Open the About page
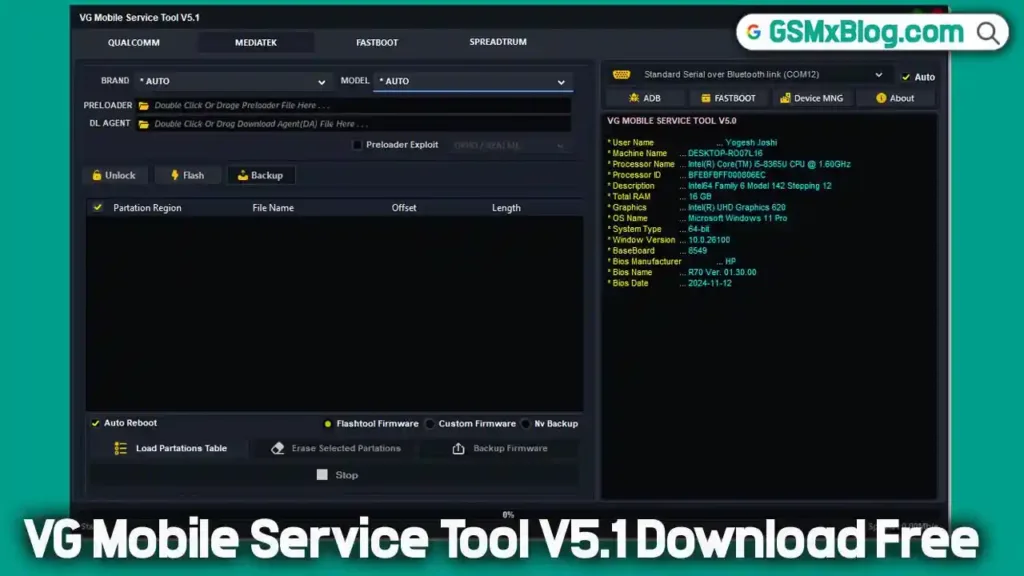 click(895, 98)
